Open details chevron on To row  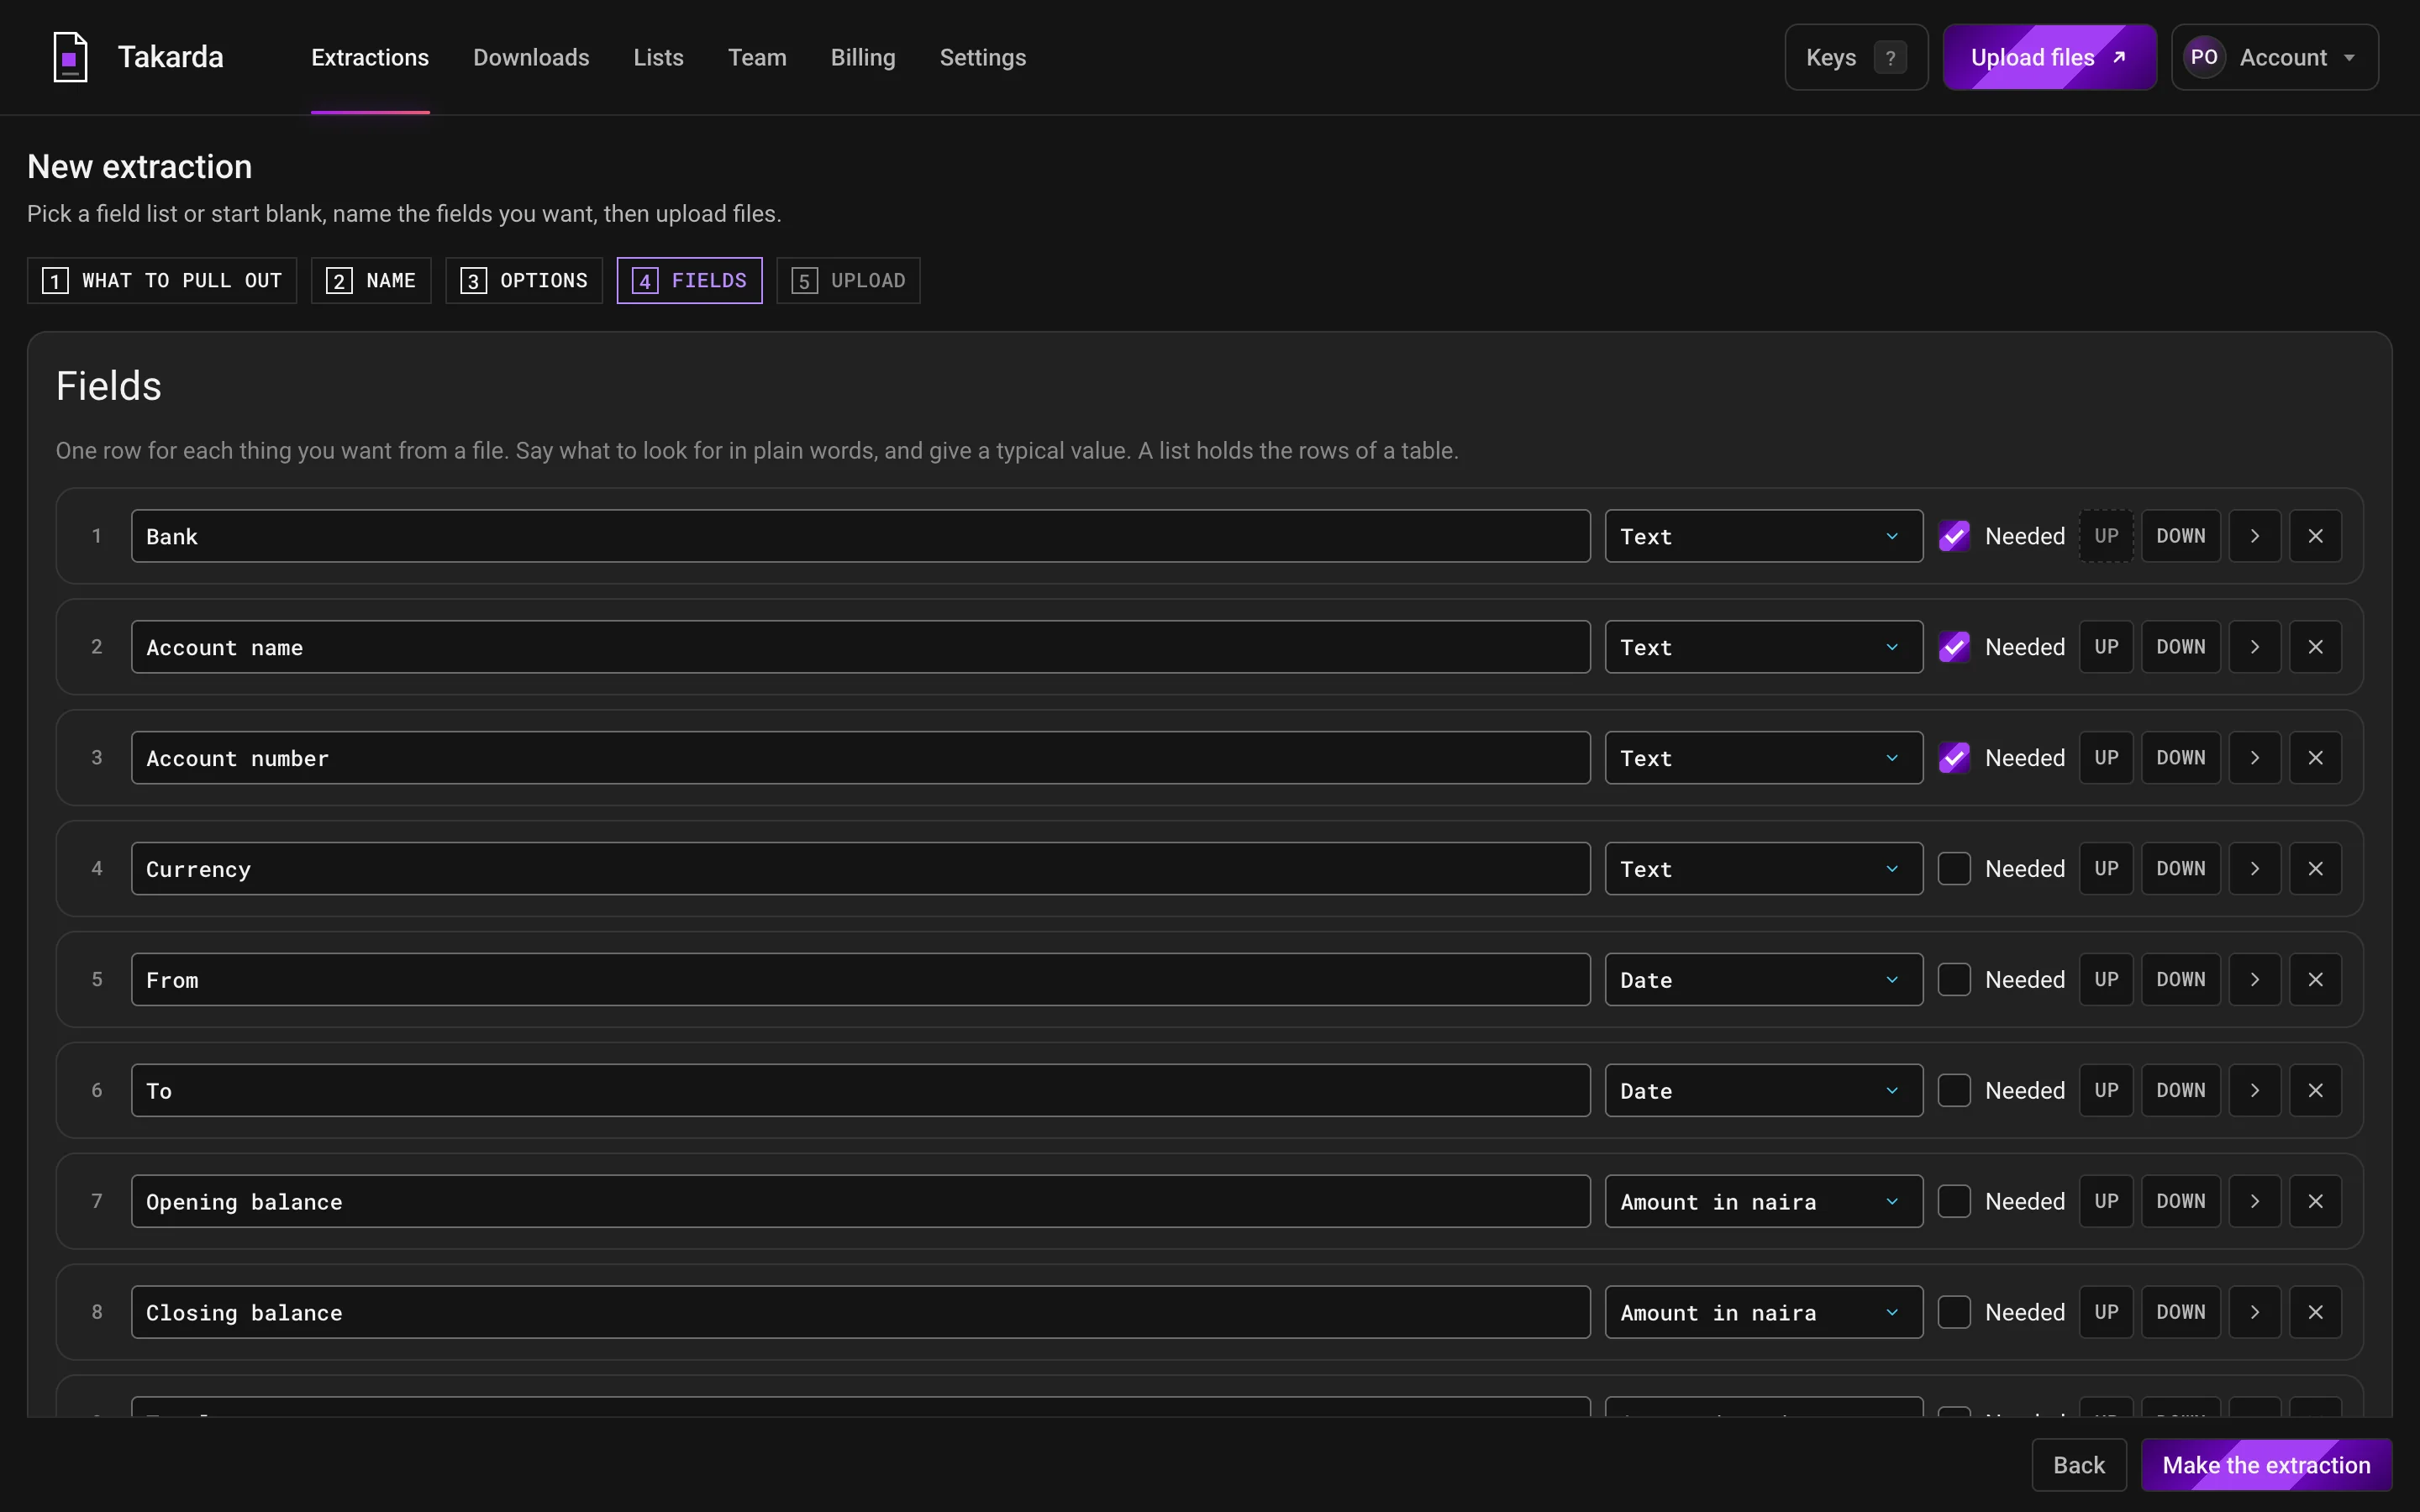(2255, 1091)
